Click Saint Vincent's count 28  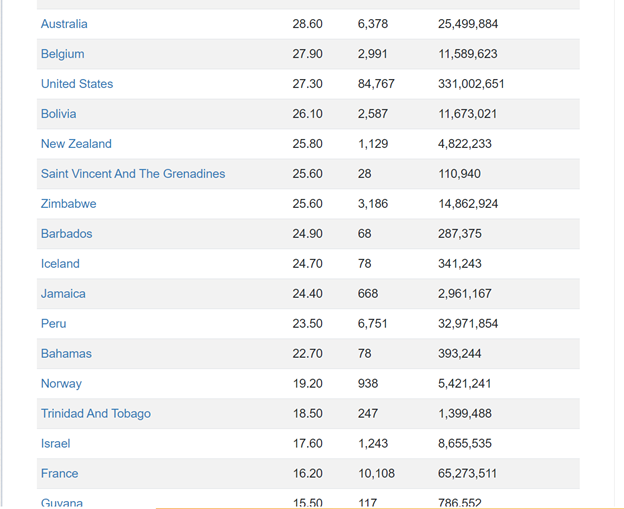(x=365, y=174)
